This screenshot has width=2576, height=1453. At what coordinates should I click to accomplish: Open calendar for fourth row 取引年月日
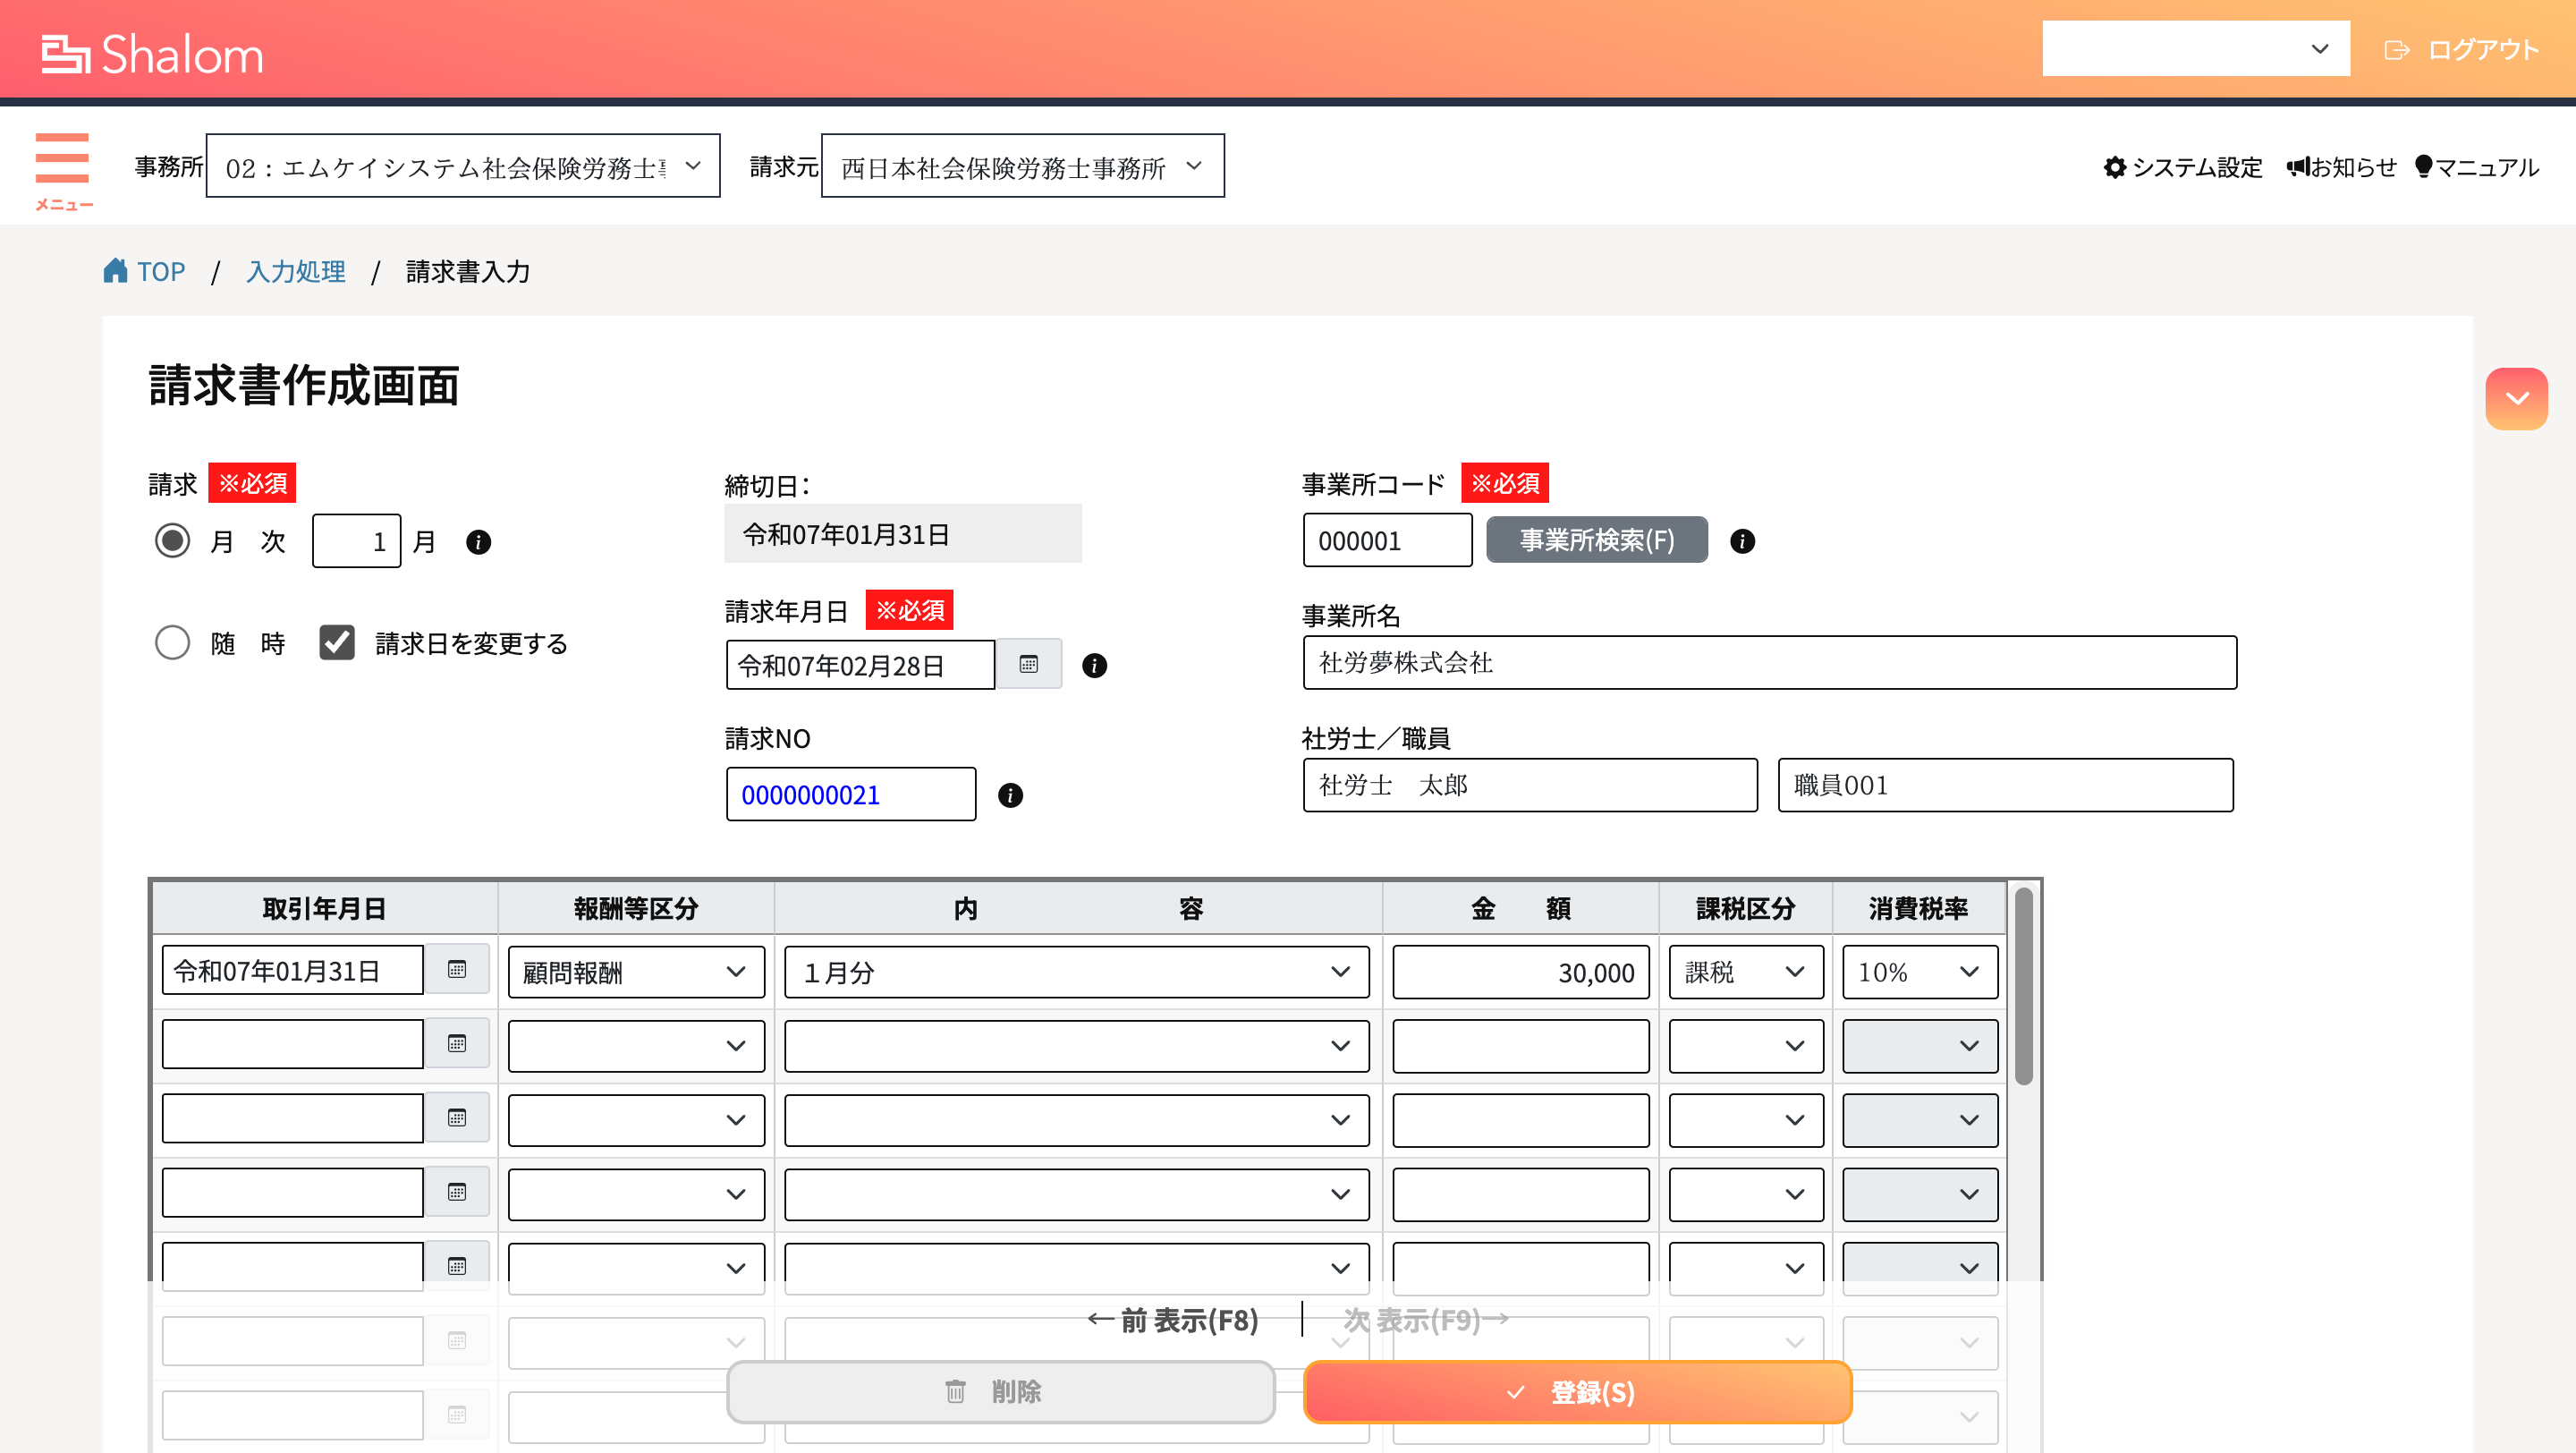[457, 1192]
